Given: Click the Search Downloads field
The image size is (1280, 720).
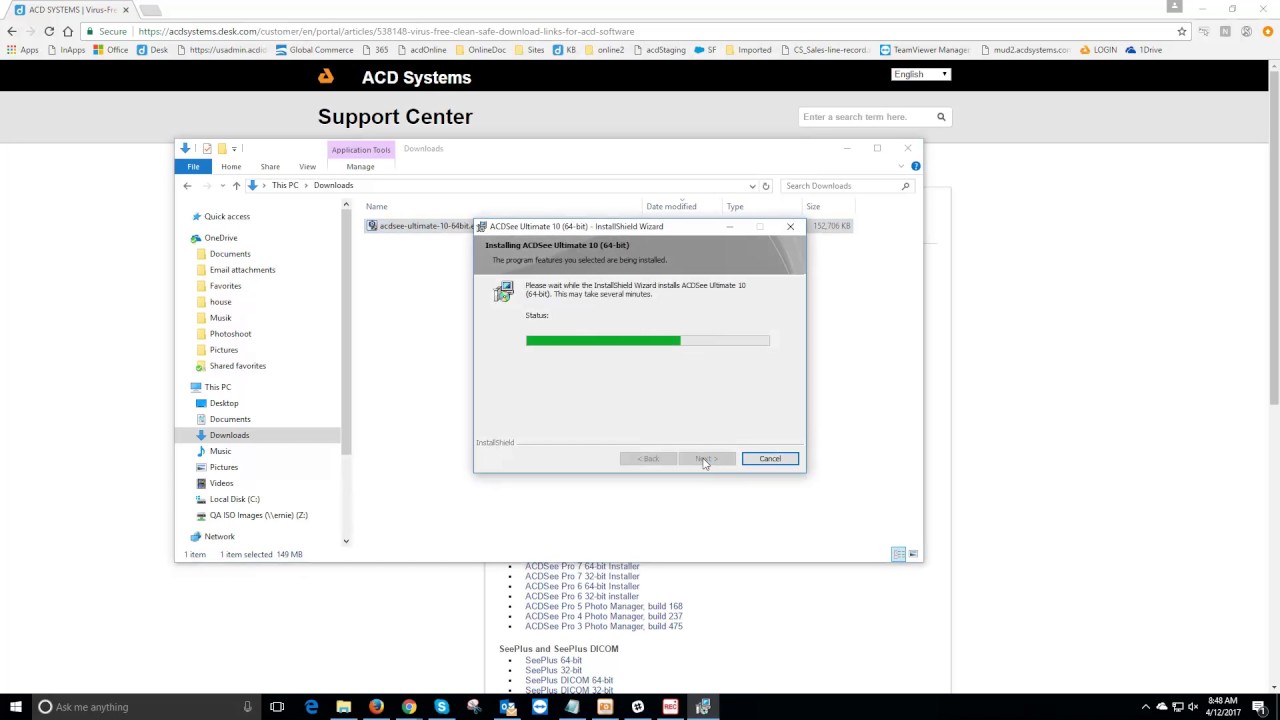Looking at the screenshot, I should pyautogui.click(x=846, y=185).
